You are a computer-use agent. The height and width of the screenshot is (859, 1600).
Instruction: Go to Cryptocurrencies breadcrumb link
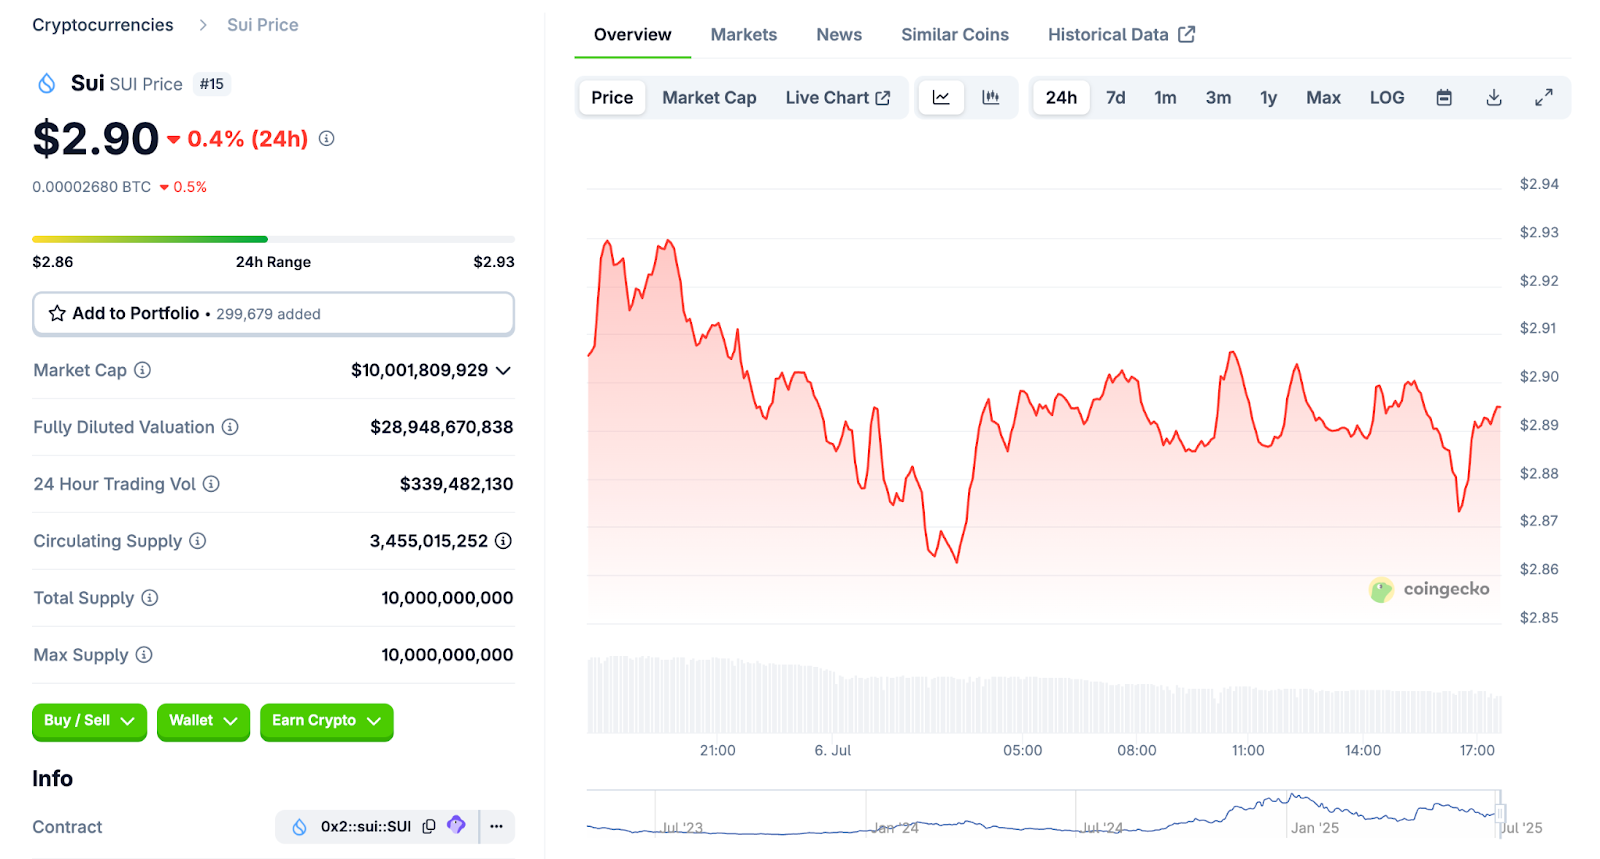(103, 25)
